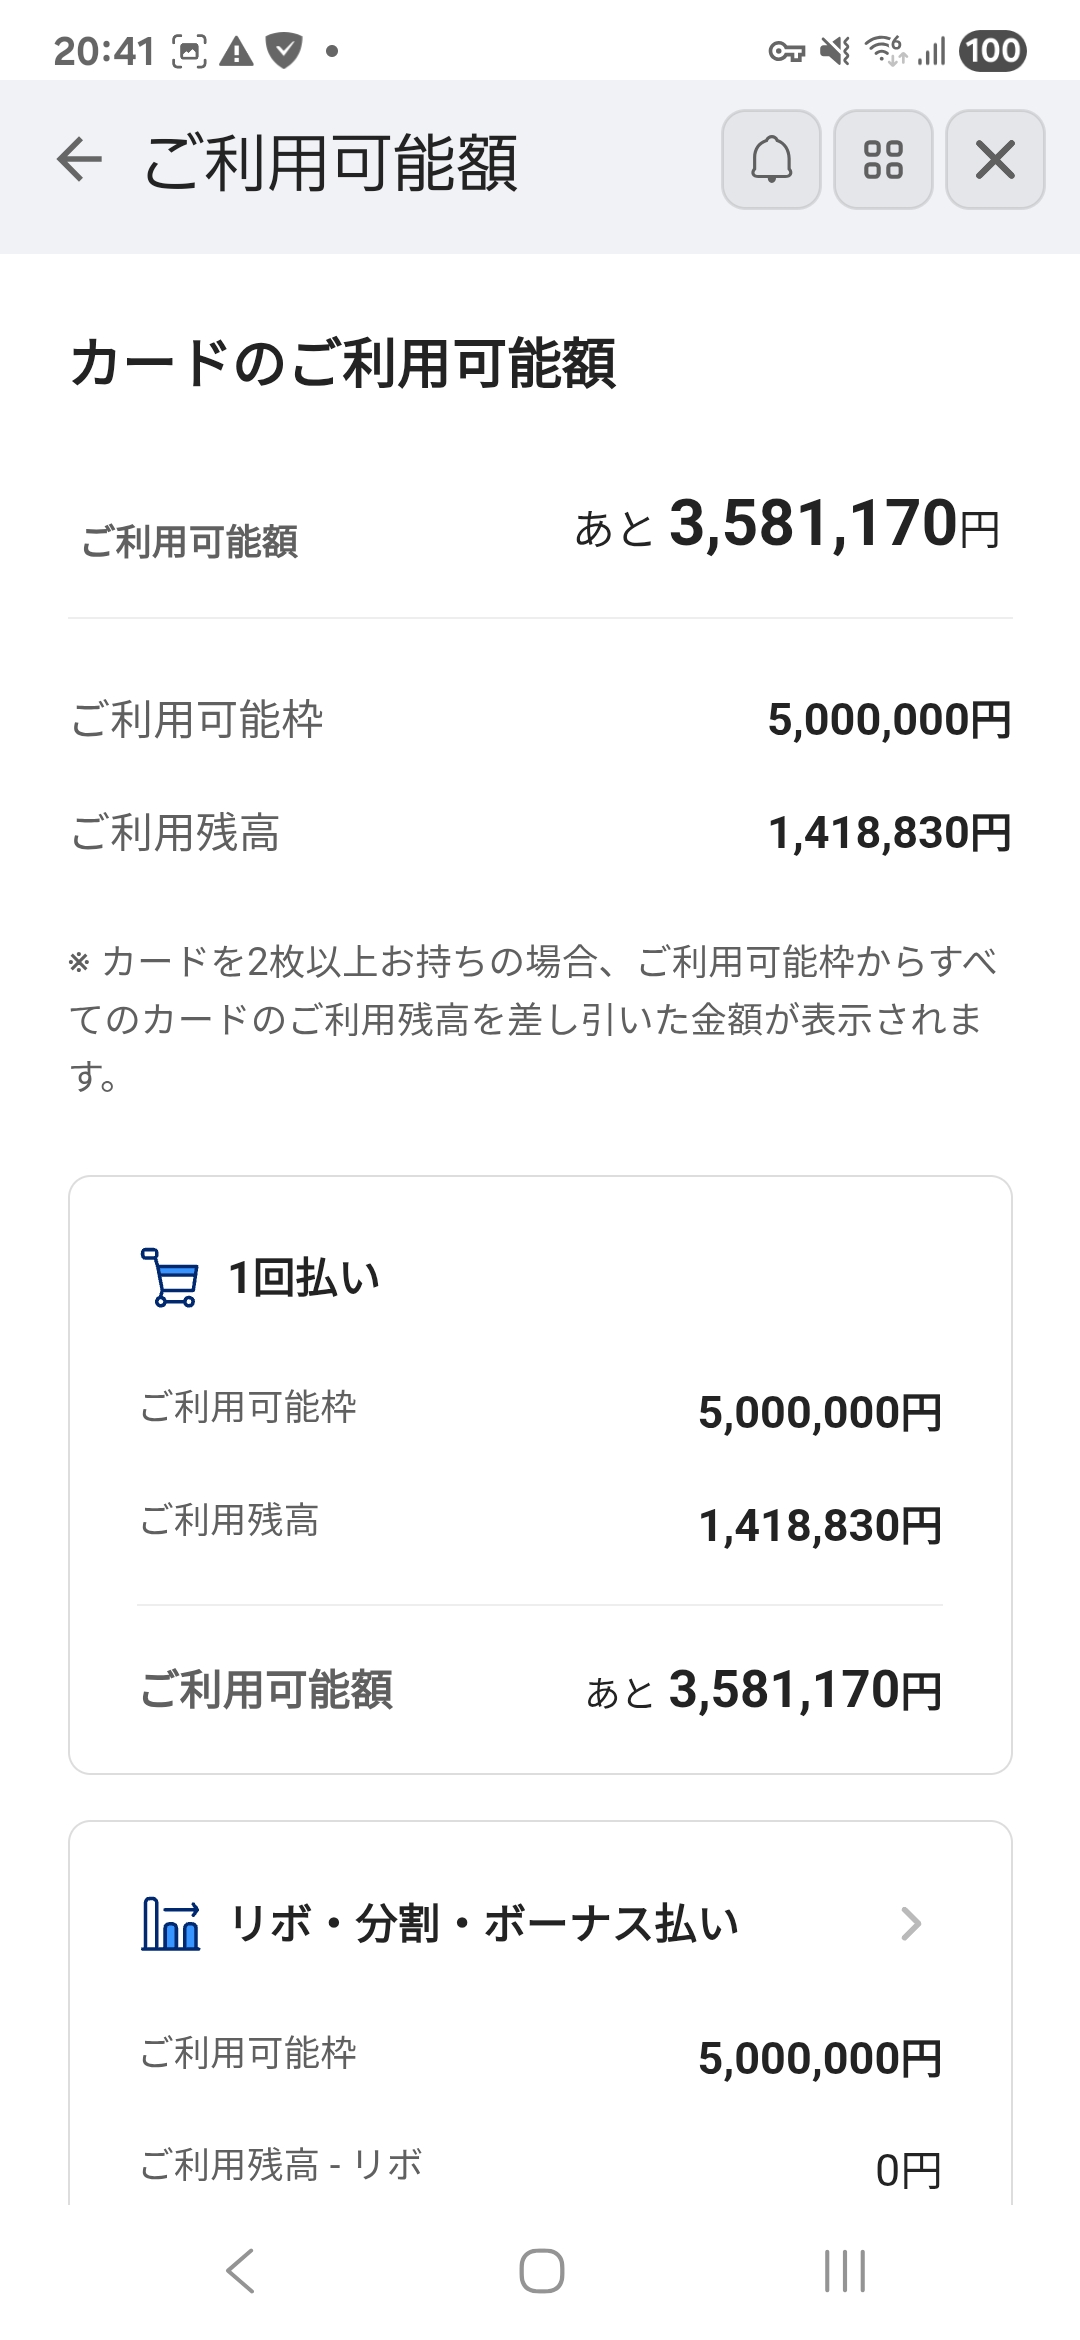The height and width of the screenshot is (2340, 1080).
Task: Open the grid menu icon
Action: pyautogui.click(x=883, y=160)
